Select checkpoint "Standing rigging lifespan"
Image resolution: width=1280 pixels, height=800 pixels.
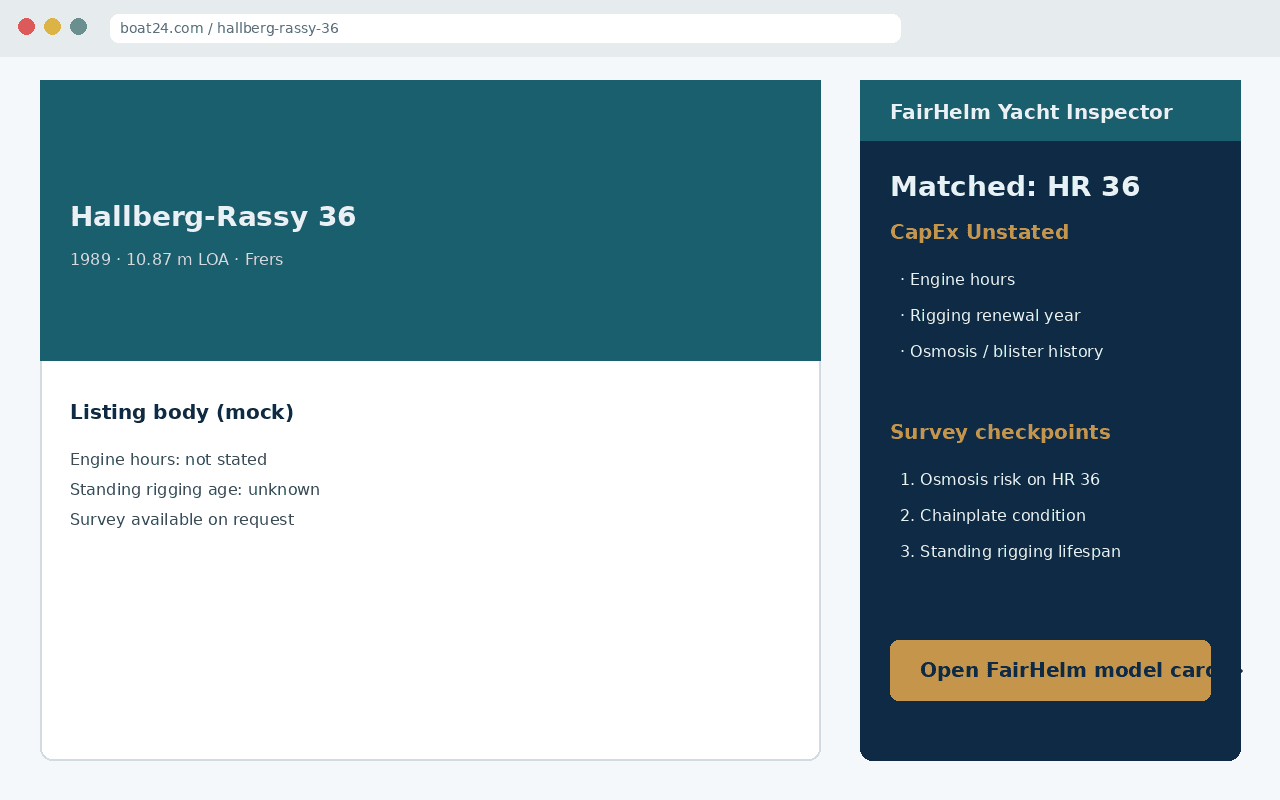coord(1010,552)
